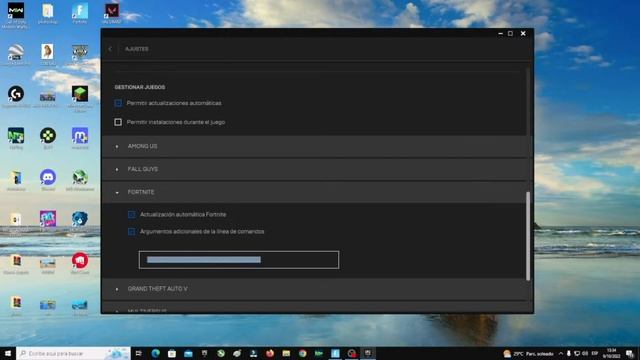Image resolution: width=640 pixels, height=360 pixels.
Task: Select the Minecraft grass block desktop icon
Action: tap(80, 94)
